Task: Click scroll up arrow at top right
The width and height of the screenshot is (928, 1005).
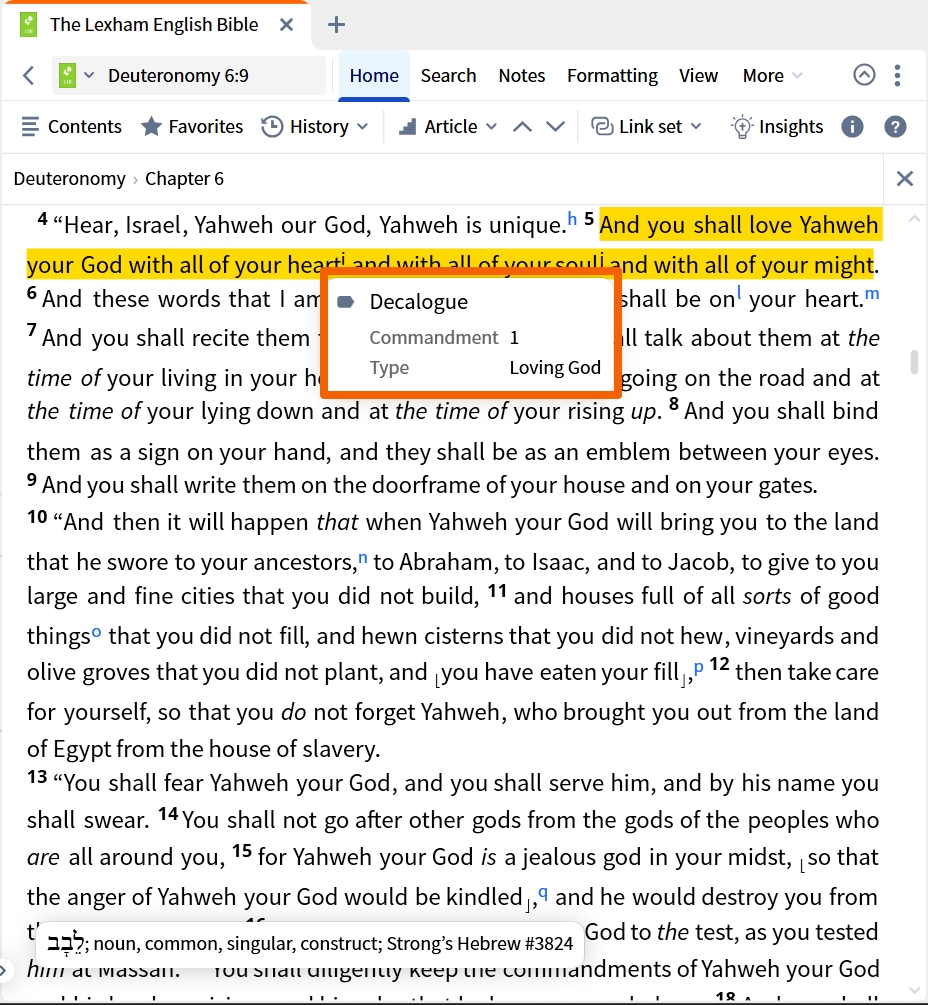Action: pyautogui.click(x=915, y=219)
